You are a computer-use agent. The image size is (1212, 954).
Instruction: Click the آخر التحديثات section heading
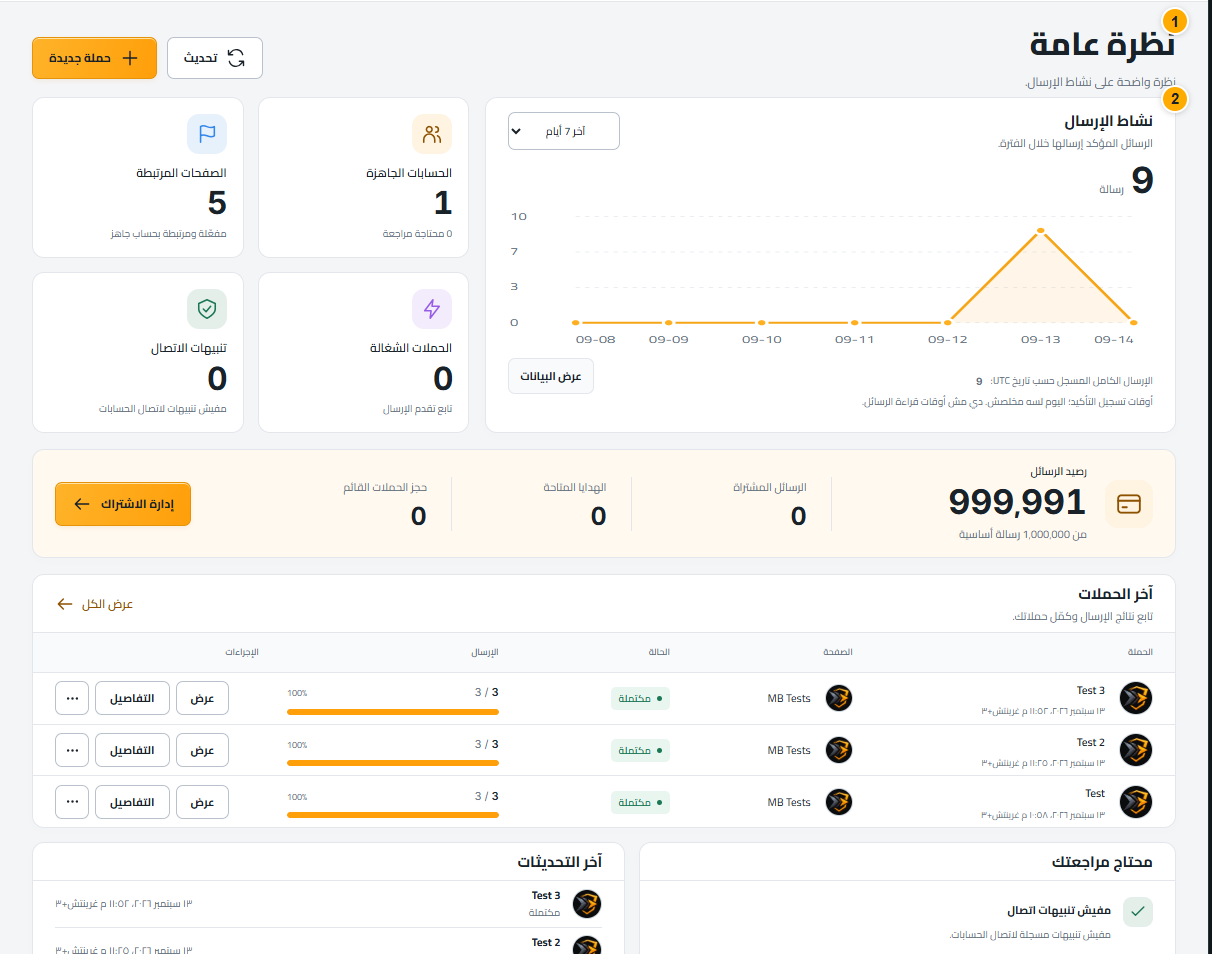(x=560, y=862)
